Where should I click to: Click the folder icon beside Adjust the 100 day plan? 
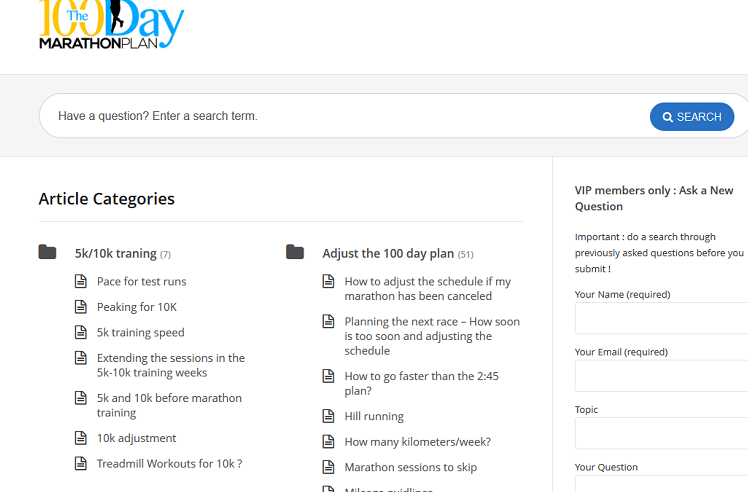click(295, 252)
